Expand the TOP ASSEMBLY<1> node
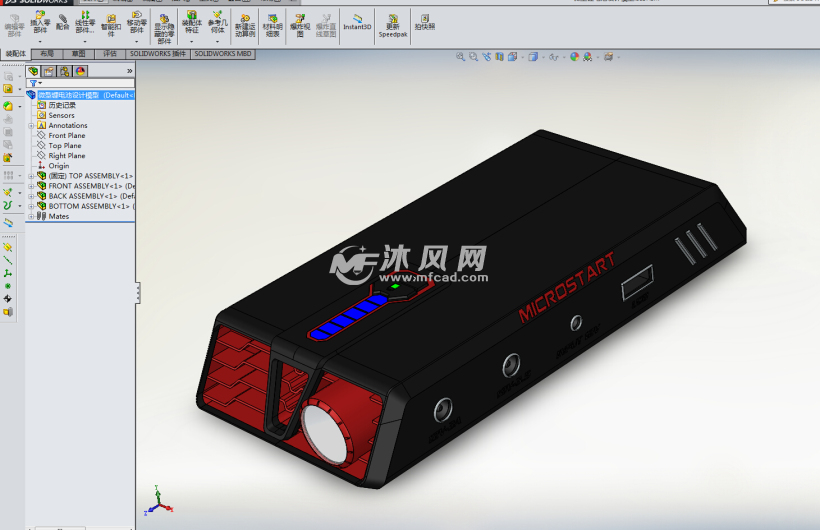 coord(31,176)
